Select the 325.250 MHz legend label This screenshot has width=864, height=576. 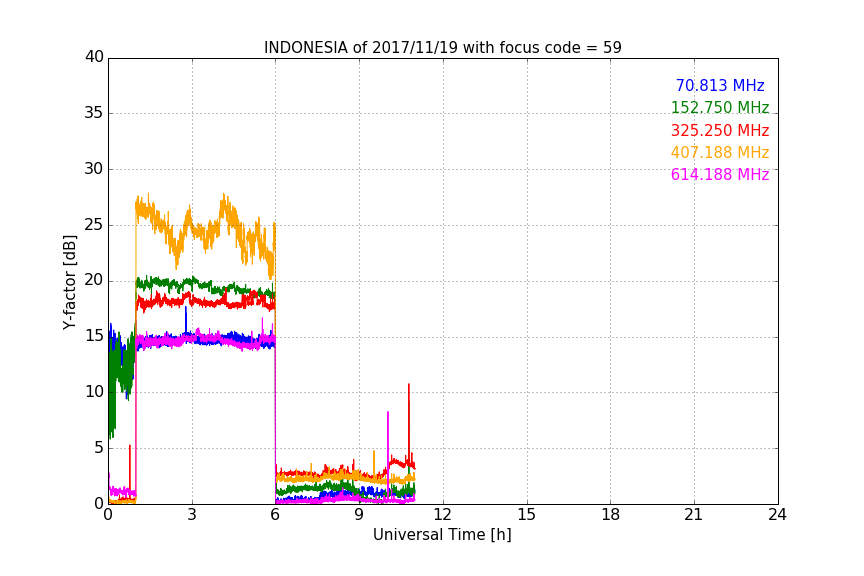click(x=720, y=131)
